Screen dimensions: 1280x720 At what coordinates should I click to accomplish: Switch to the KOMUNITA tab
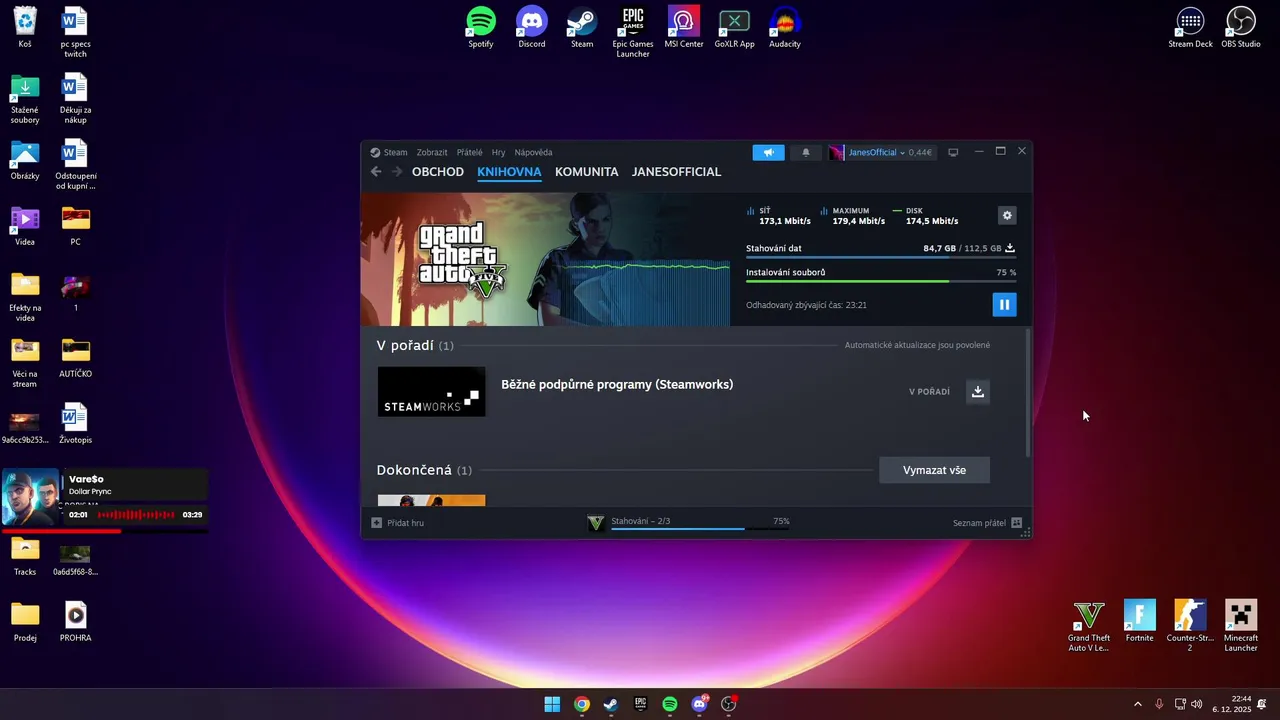(587, 172)
